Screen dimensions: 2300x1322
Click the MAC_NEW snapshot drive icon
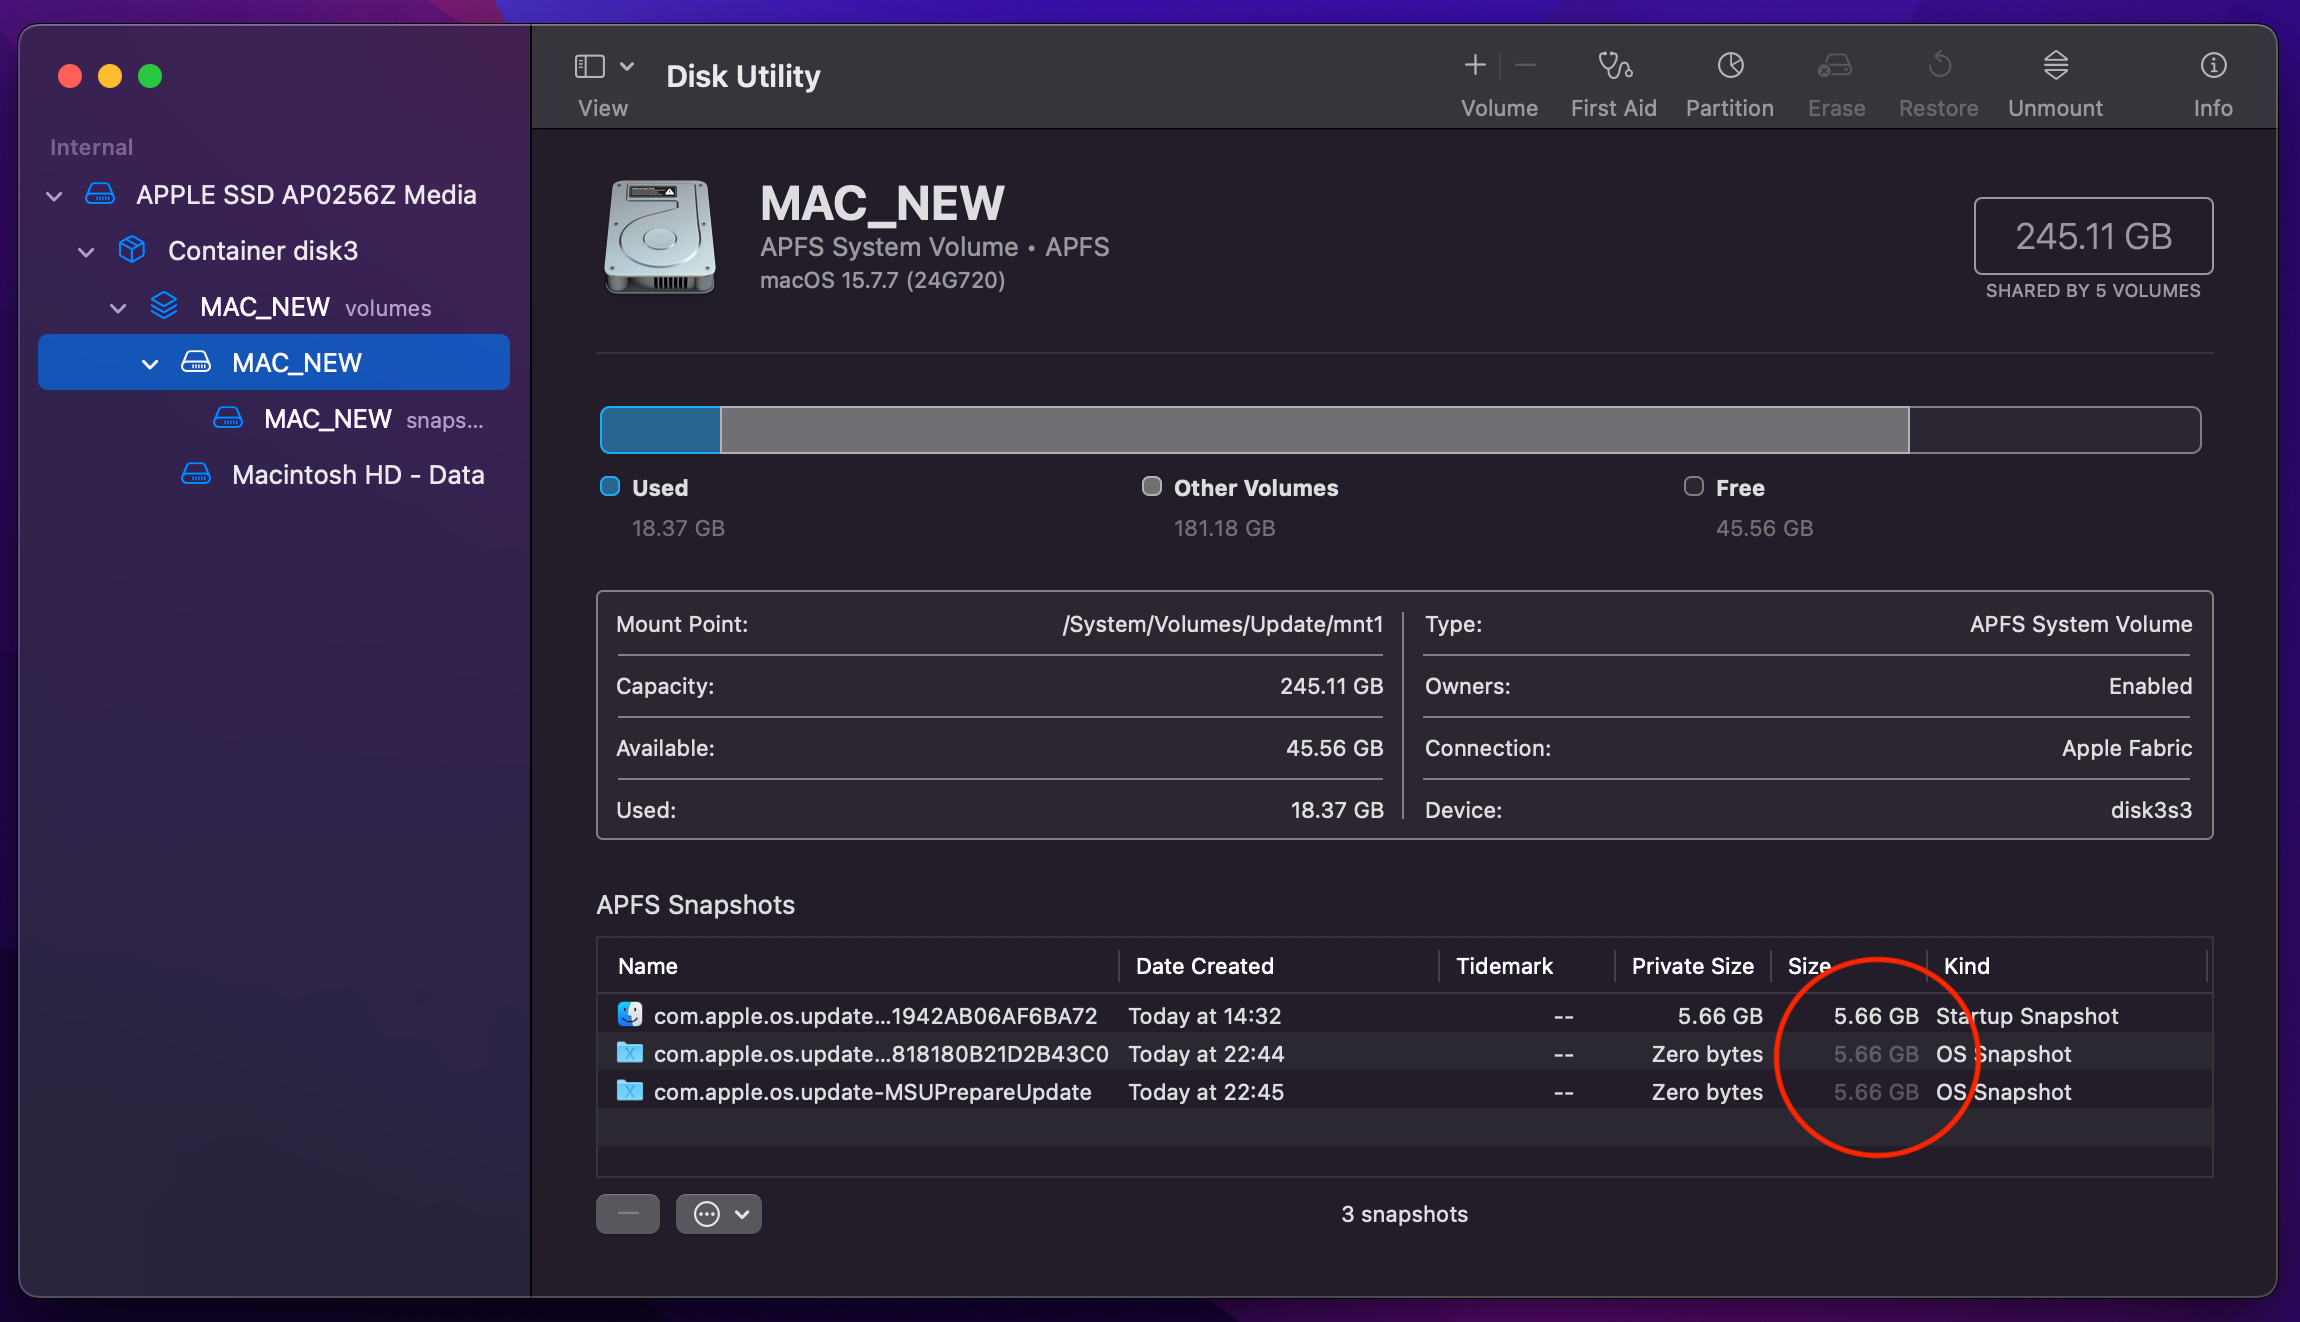[228, 418]
